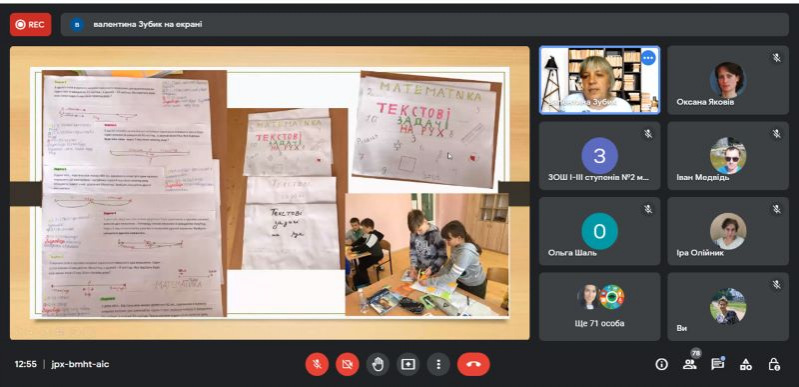Click the meeting code jpx-bmht-aic
This screenshot has height=387, width=799.
point(80,365)
